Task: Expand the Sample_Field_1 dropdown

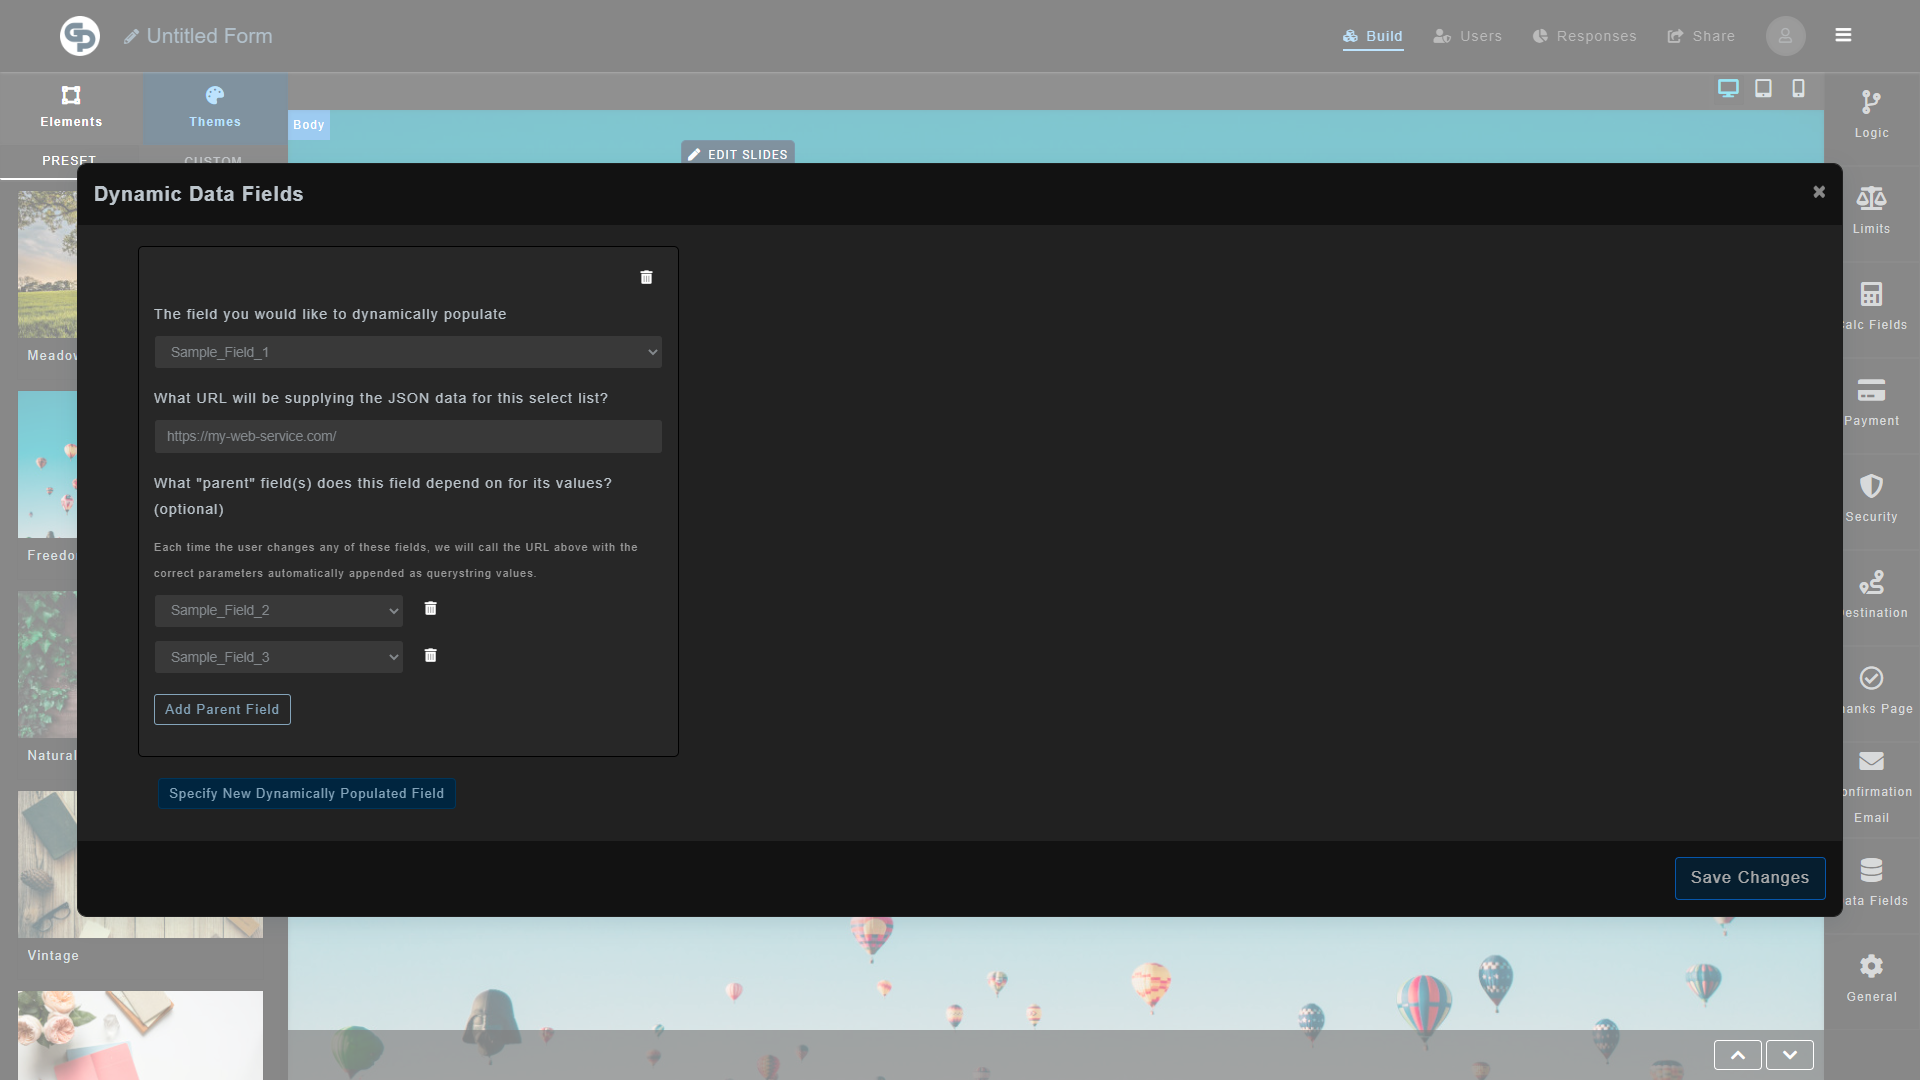Action: click(408, 352)
